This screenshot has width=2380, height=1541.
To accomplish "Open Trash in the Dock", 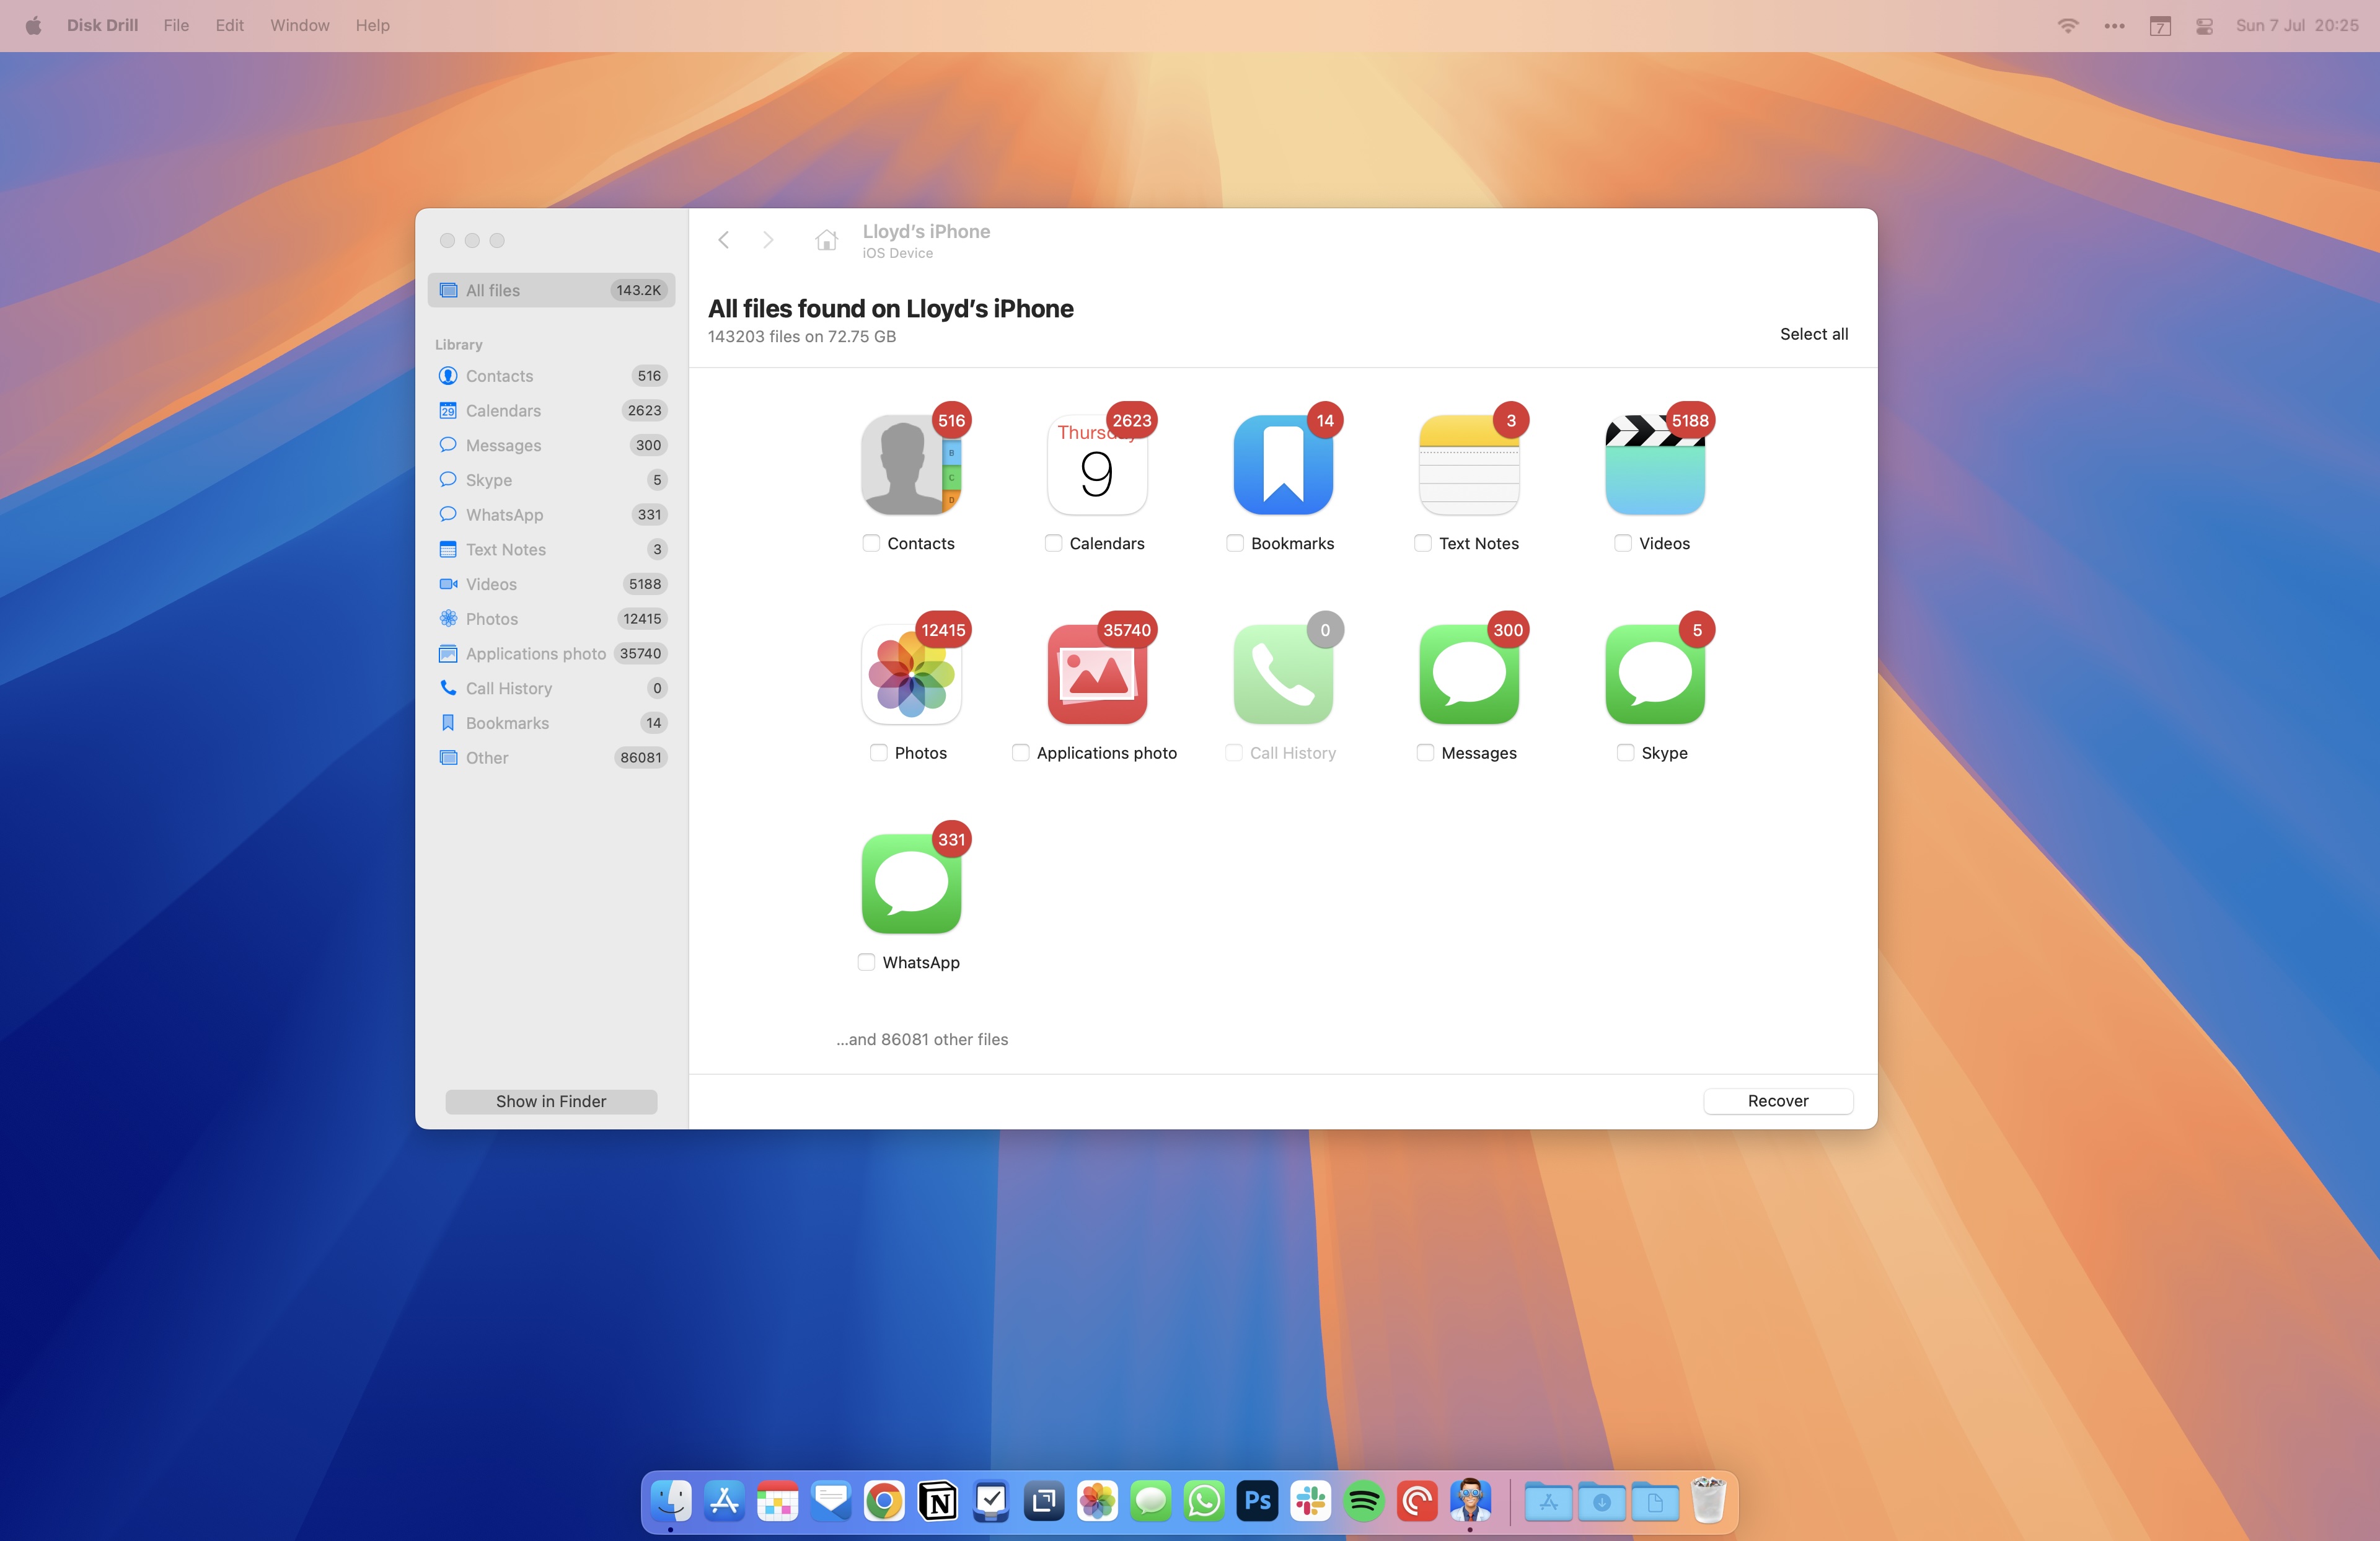I will 1709,1501.
